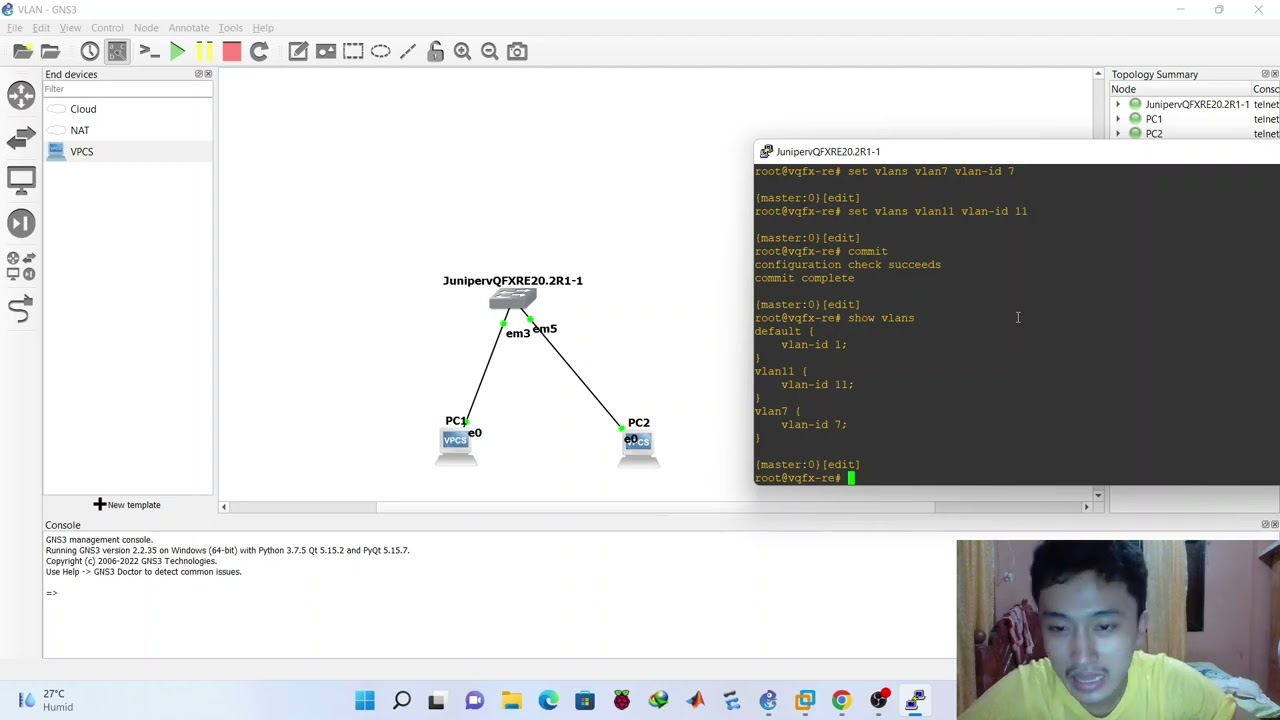Toggle the lock/unlock items padlock icon
Viewport: 1280px width, 720px height.
pos(435,51)
